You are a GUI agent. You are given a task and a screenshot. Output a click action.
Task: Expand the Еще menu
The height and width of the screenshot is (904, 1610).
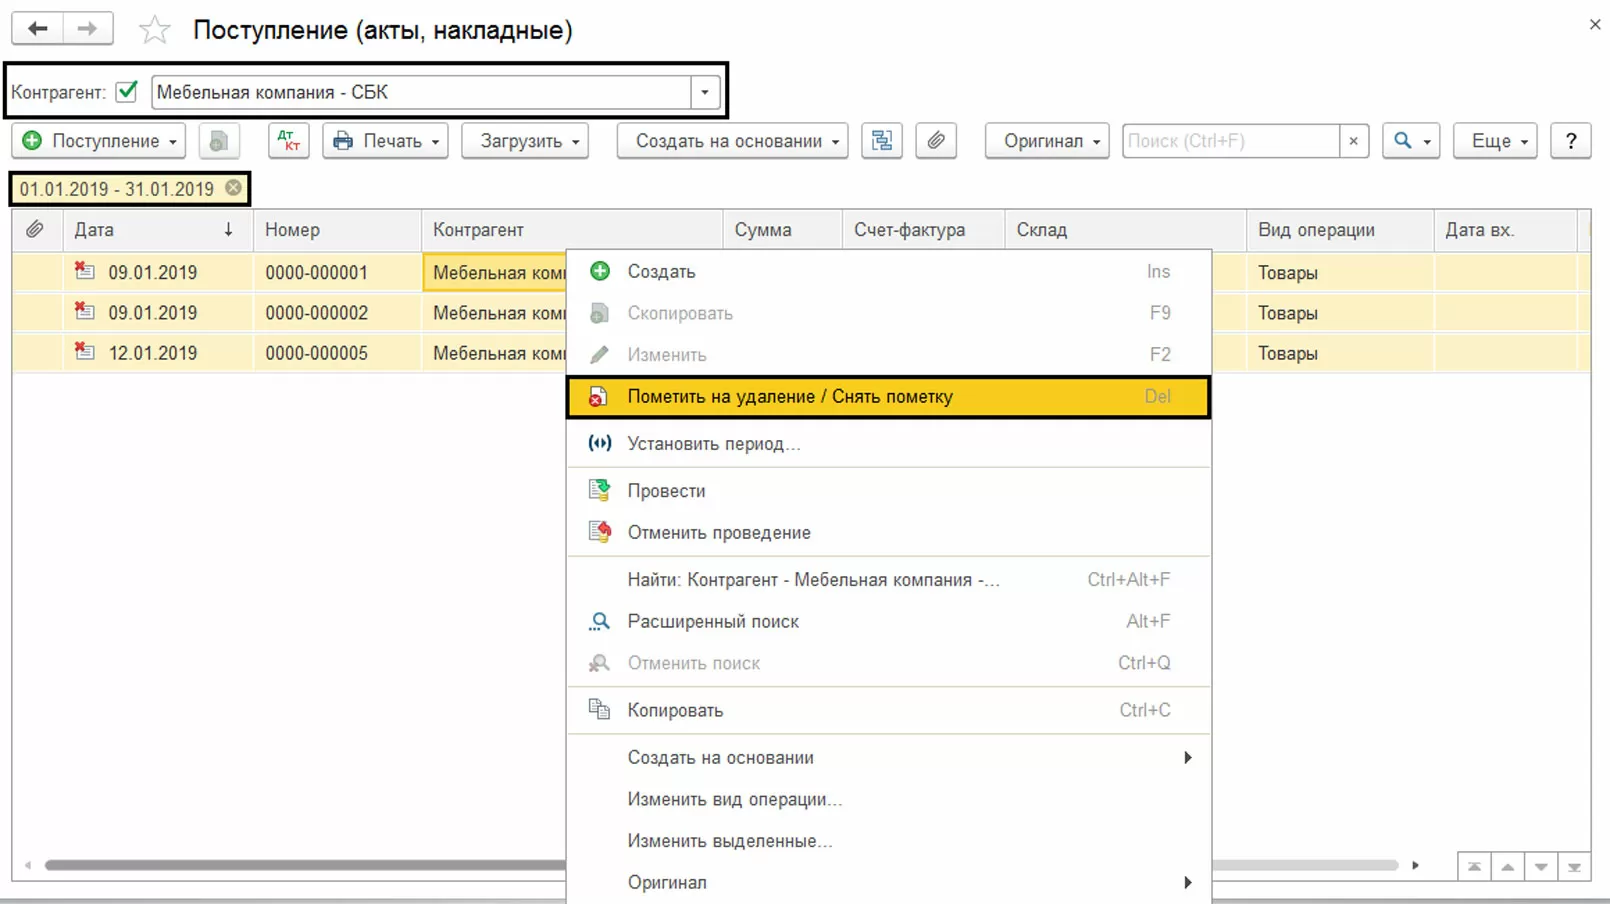[1495, 141]
